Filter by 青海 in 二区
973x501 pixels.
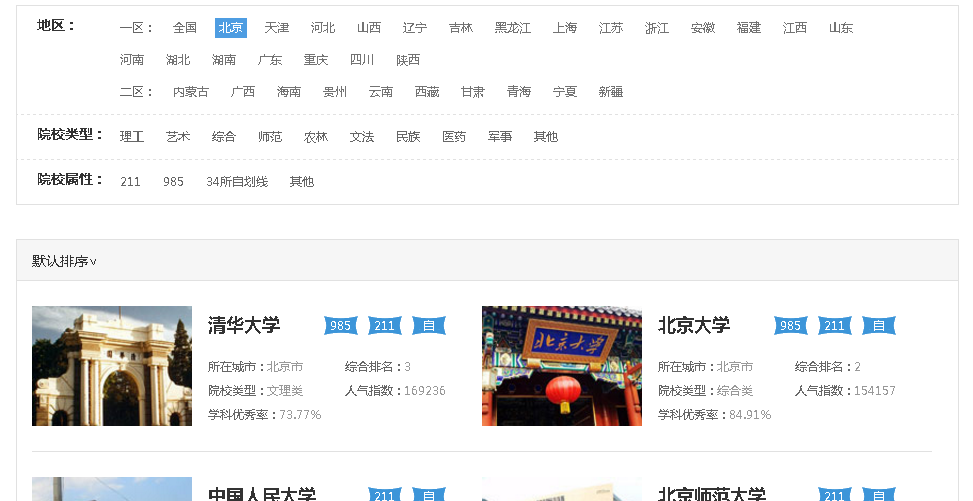pyautogui.click(x=519, y=92)
